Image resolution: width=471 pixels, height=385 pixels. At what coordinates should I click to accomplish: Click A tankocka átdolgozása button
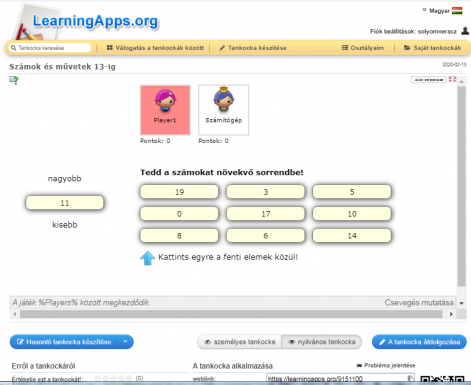coord(419,342)
